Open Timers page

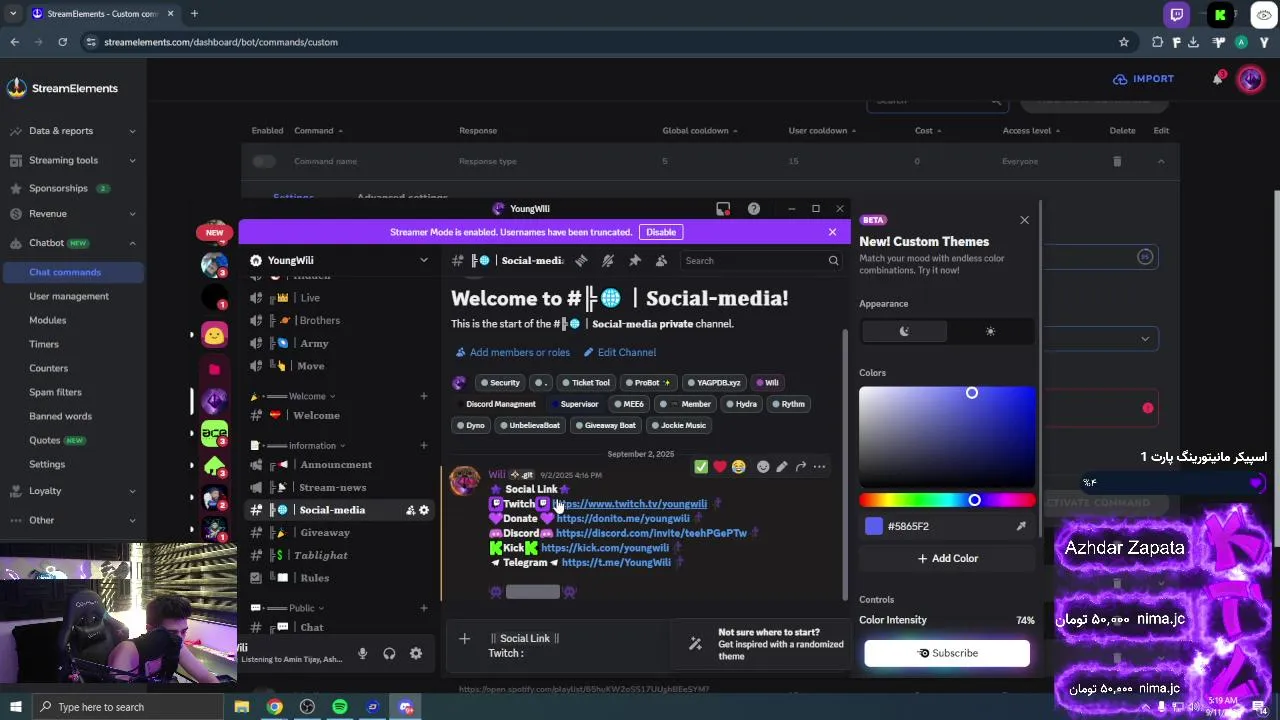click(x=44, y=344)
